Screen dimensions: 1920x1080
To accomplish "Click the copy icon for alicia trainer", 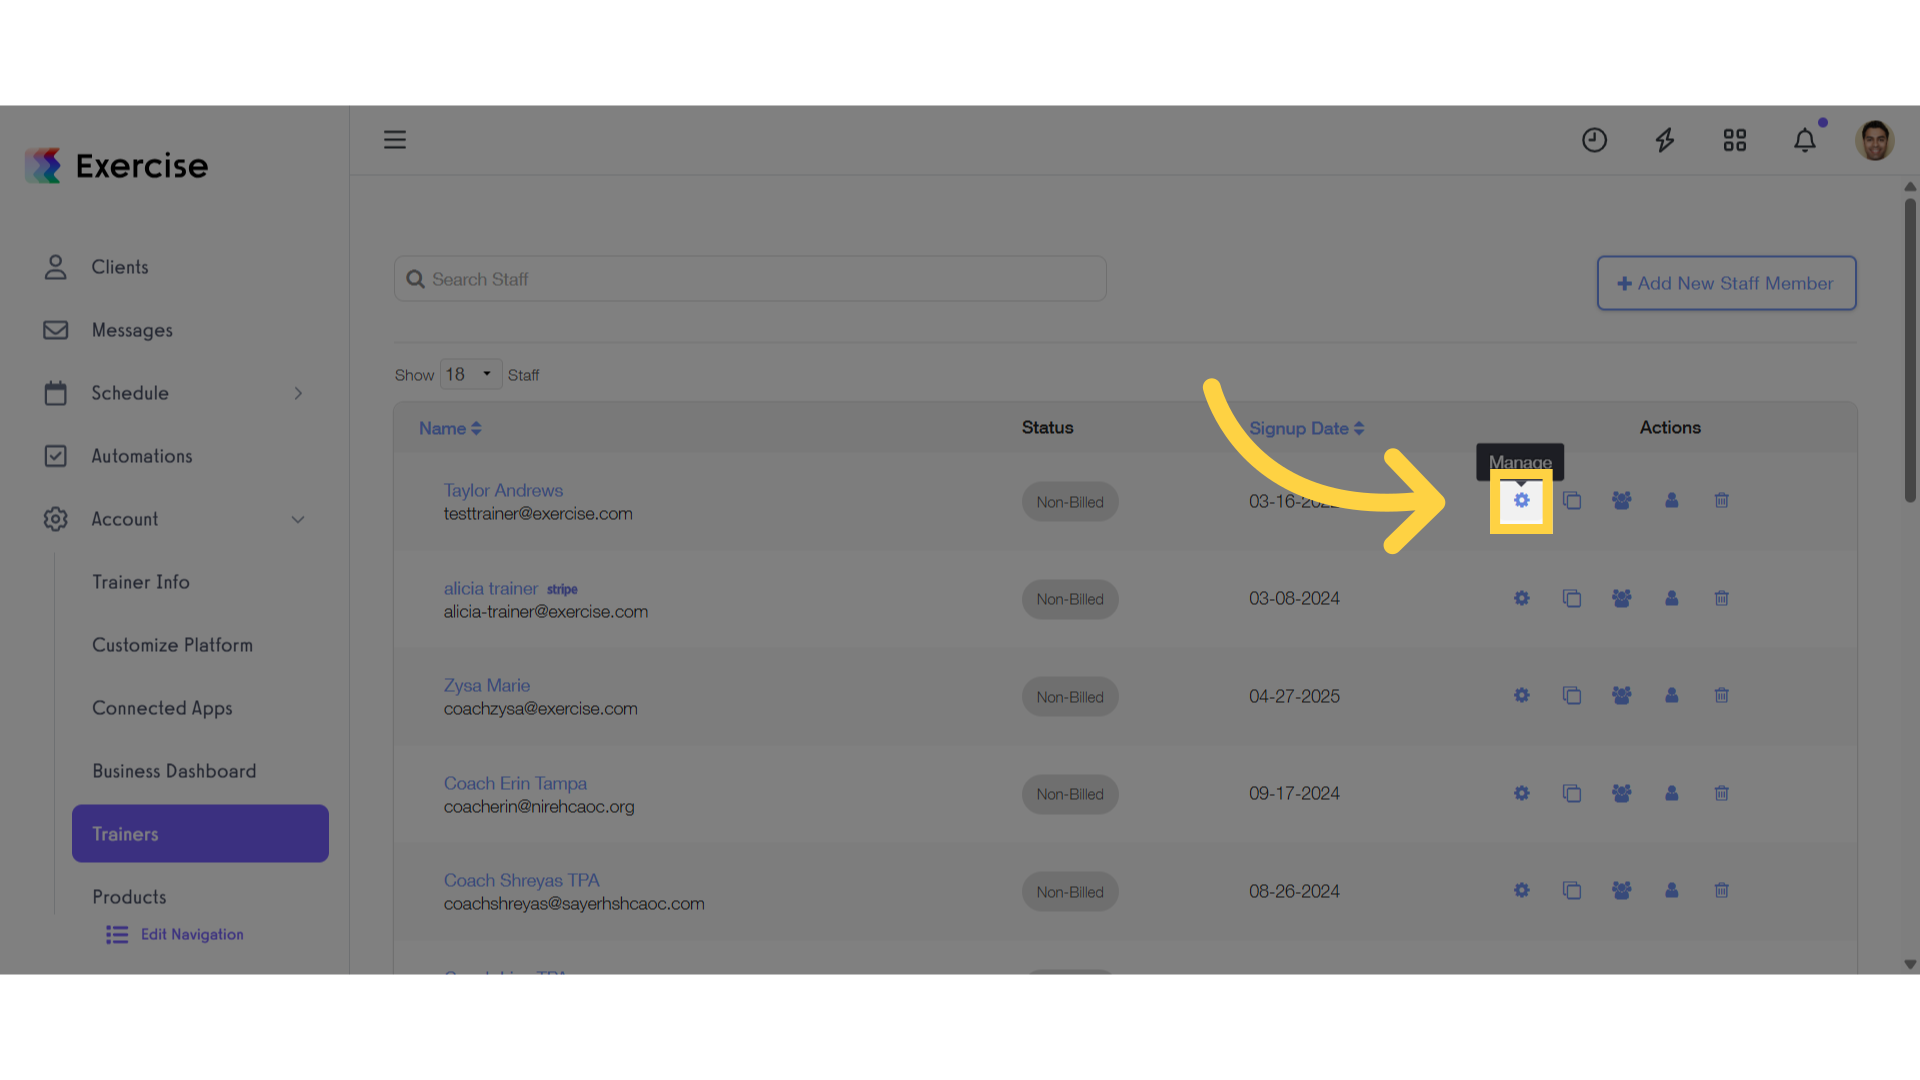I will 1572,598.
